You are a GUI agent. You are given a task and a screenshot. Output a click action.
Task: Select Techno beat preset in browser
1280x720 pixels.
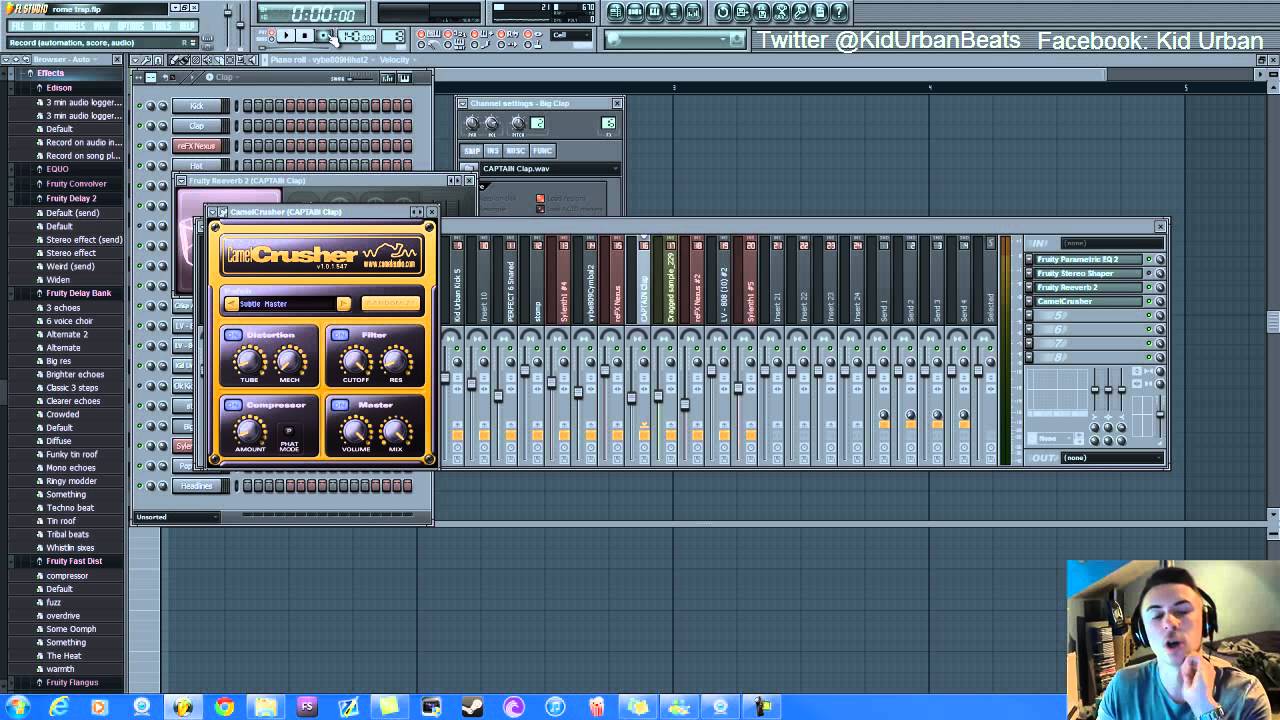click(x=70, y=508)
